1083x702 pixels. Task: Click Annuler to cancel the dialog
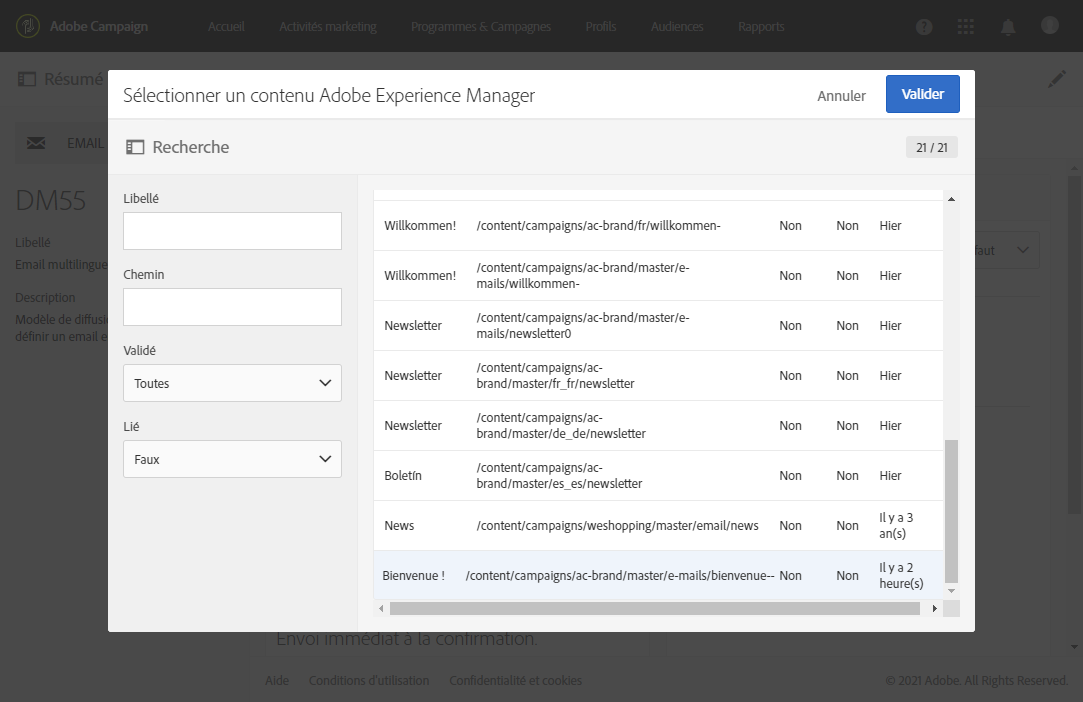pyautogui.click(x=841, y=96)
